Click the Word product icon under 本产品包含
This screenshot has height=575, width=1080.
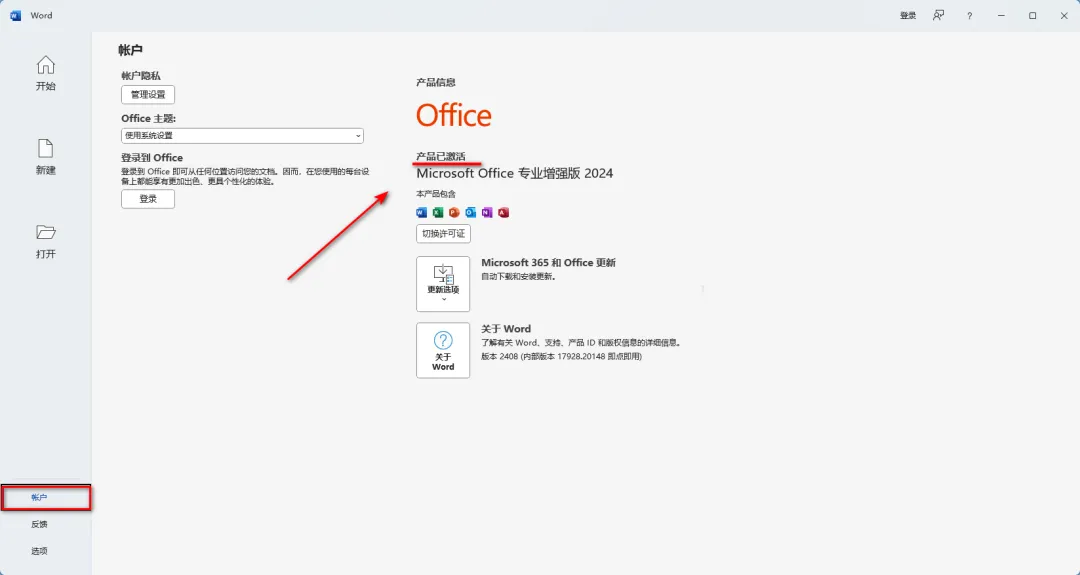(422, 213)
